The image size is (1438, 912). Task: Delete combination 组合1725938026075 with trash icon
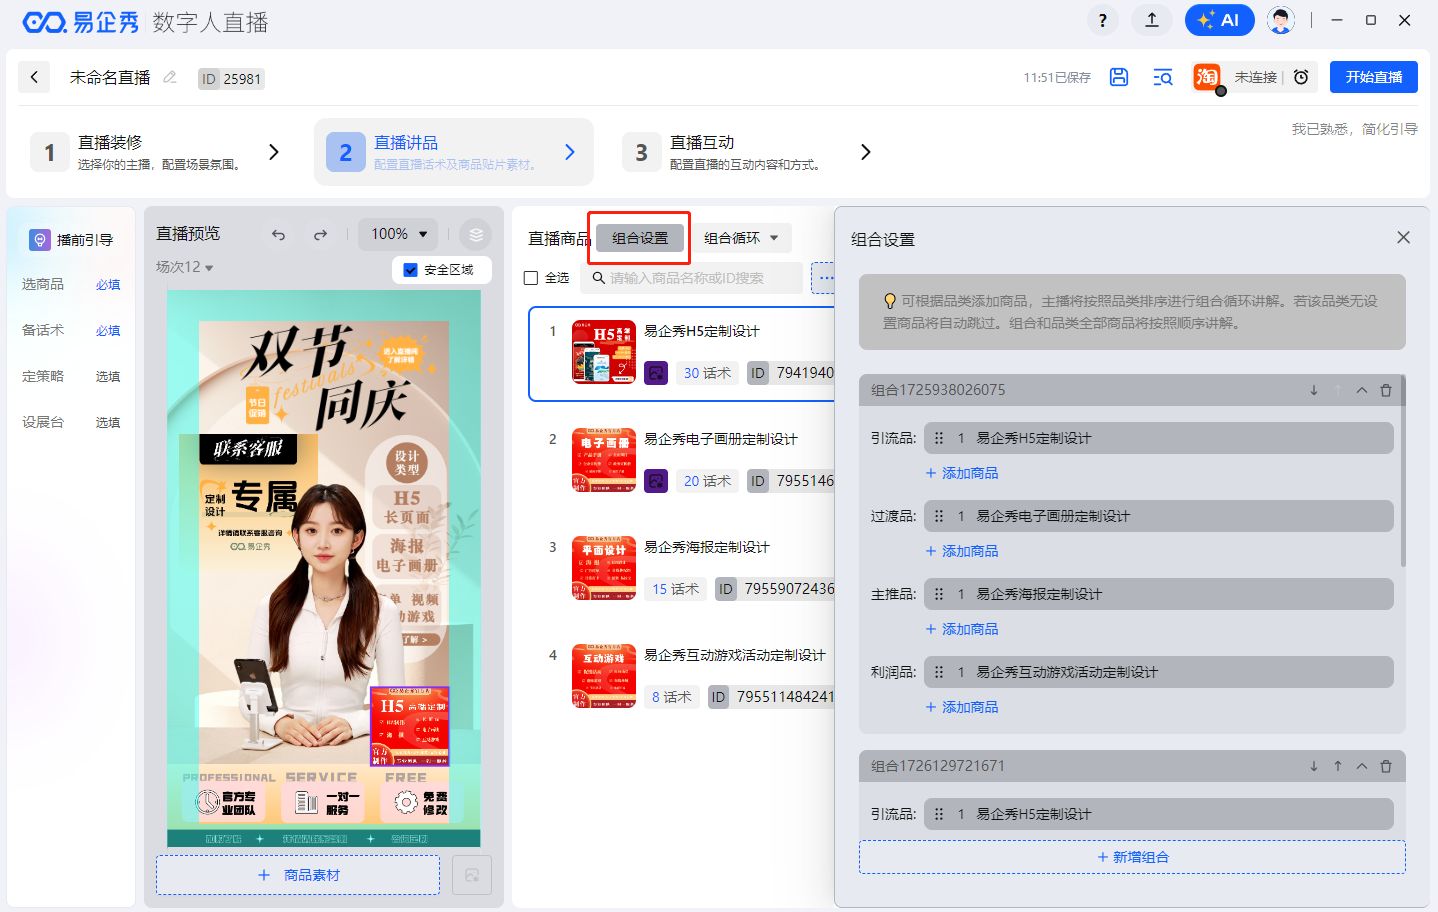click(x=1386, y=390)
